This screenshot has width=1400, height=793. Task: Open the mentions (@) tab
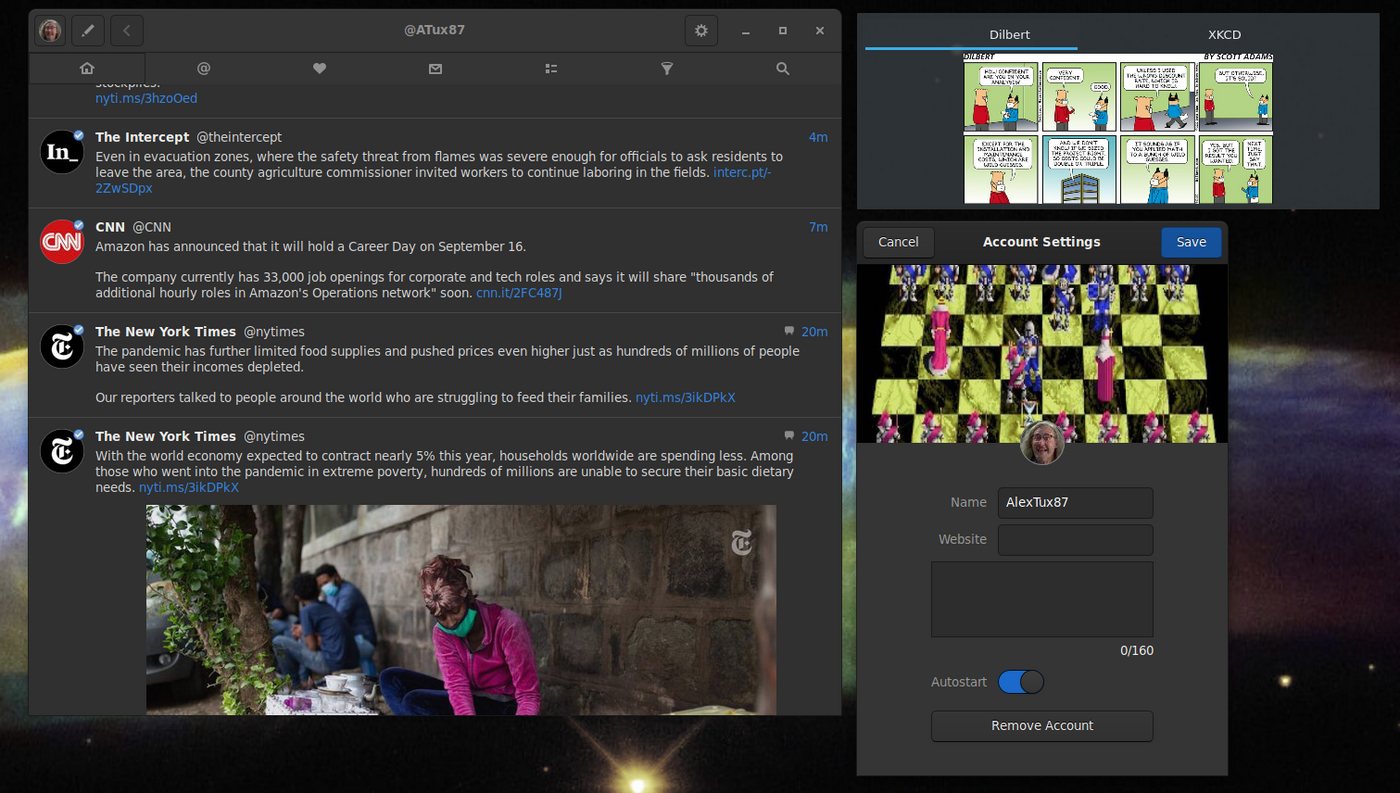point(203,69)
